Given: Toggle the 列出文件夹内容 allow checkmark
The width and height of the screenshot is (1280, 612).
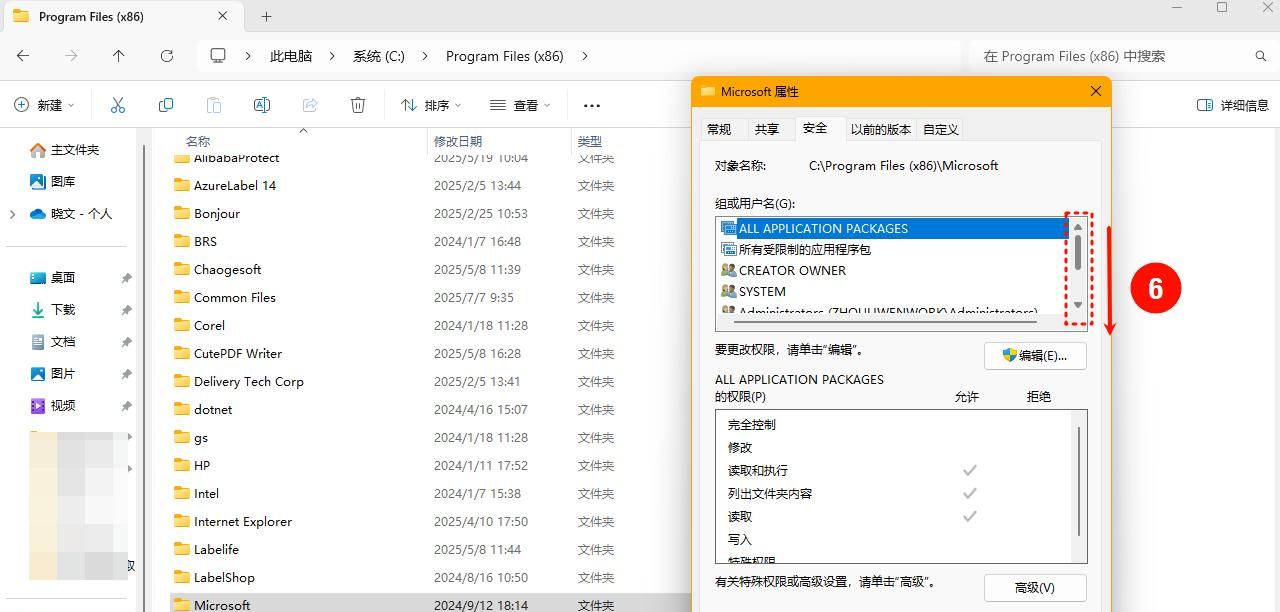Looking at the screenshot, I should [968, 493].
